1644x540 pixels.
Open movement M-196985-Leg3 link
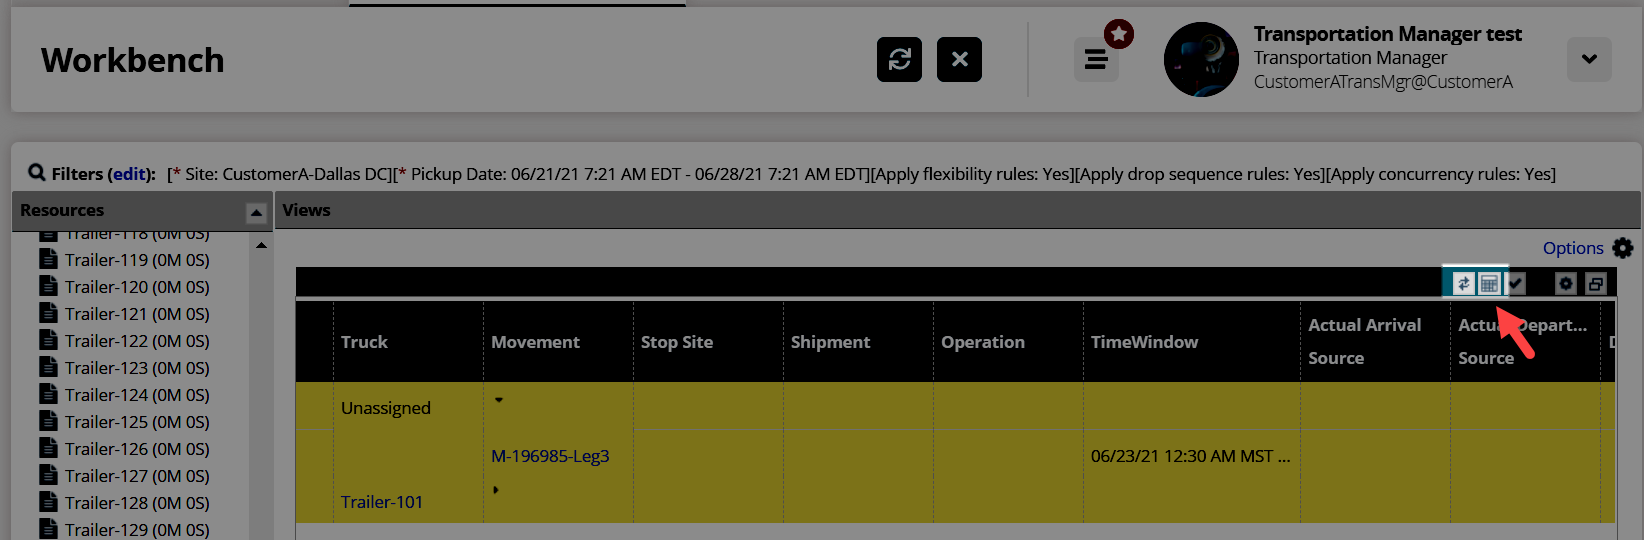[x=550, y=456]
